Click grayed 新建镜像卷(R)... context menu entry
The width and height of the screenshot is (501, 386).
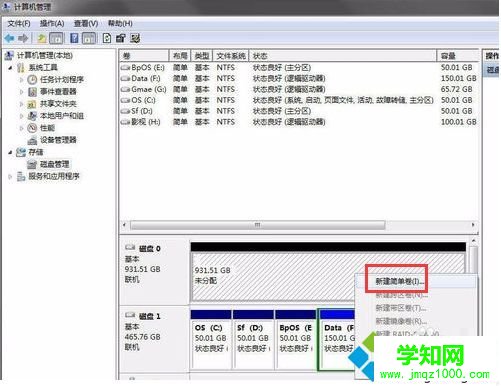pyautogui.click(x=401, y=321)
